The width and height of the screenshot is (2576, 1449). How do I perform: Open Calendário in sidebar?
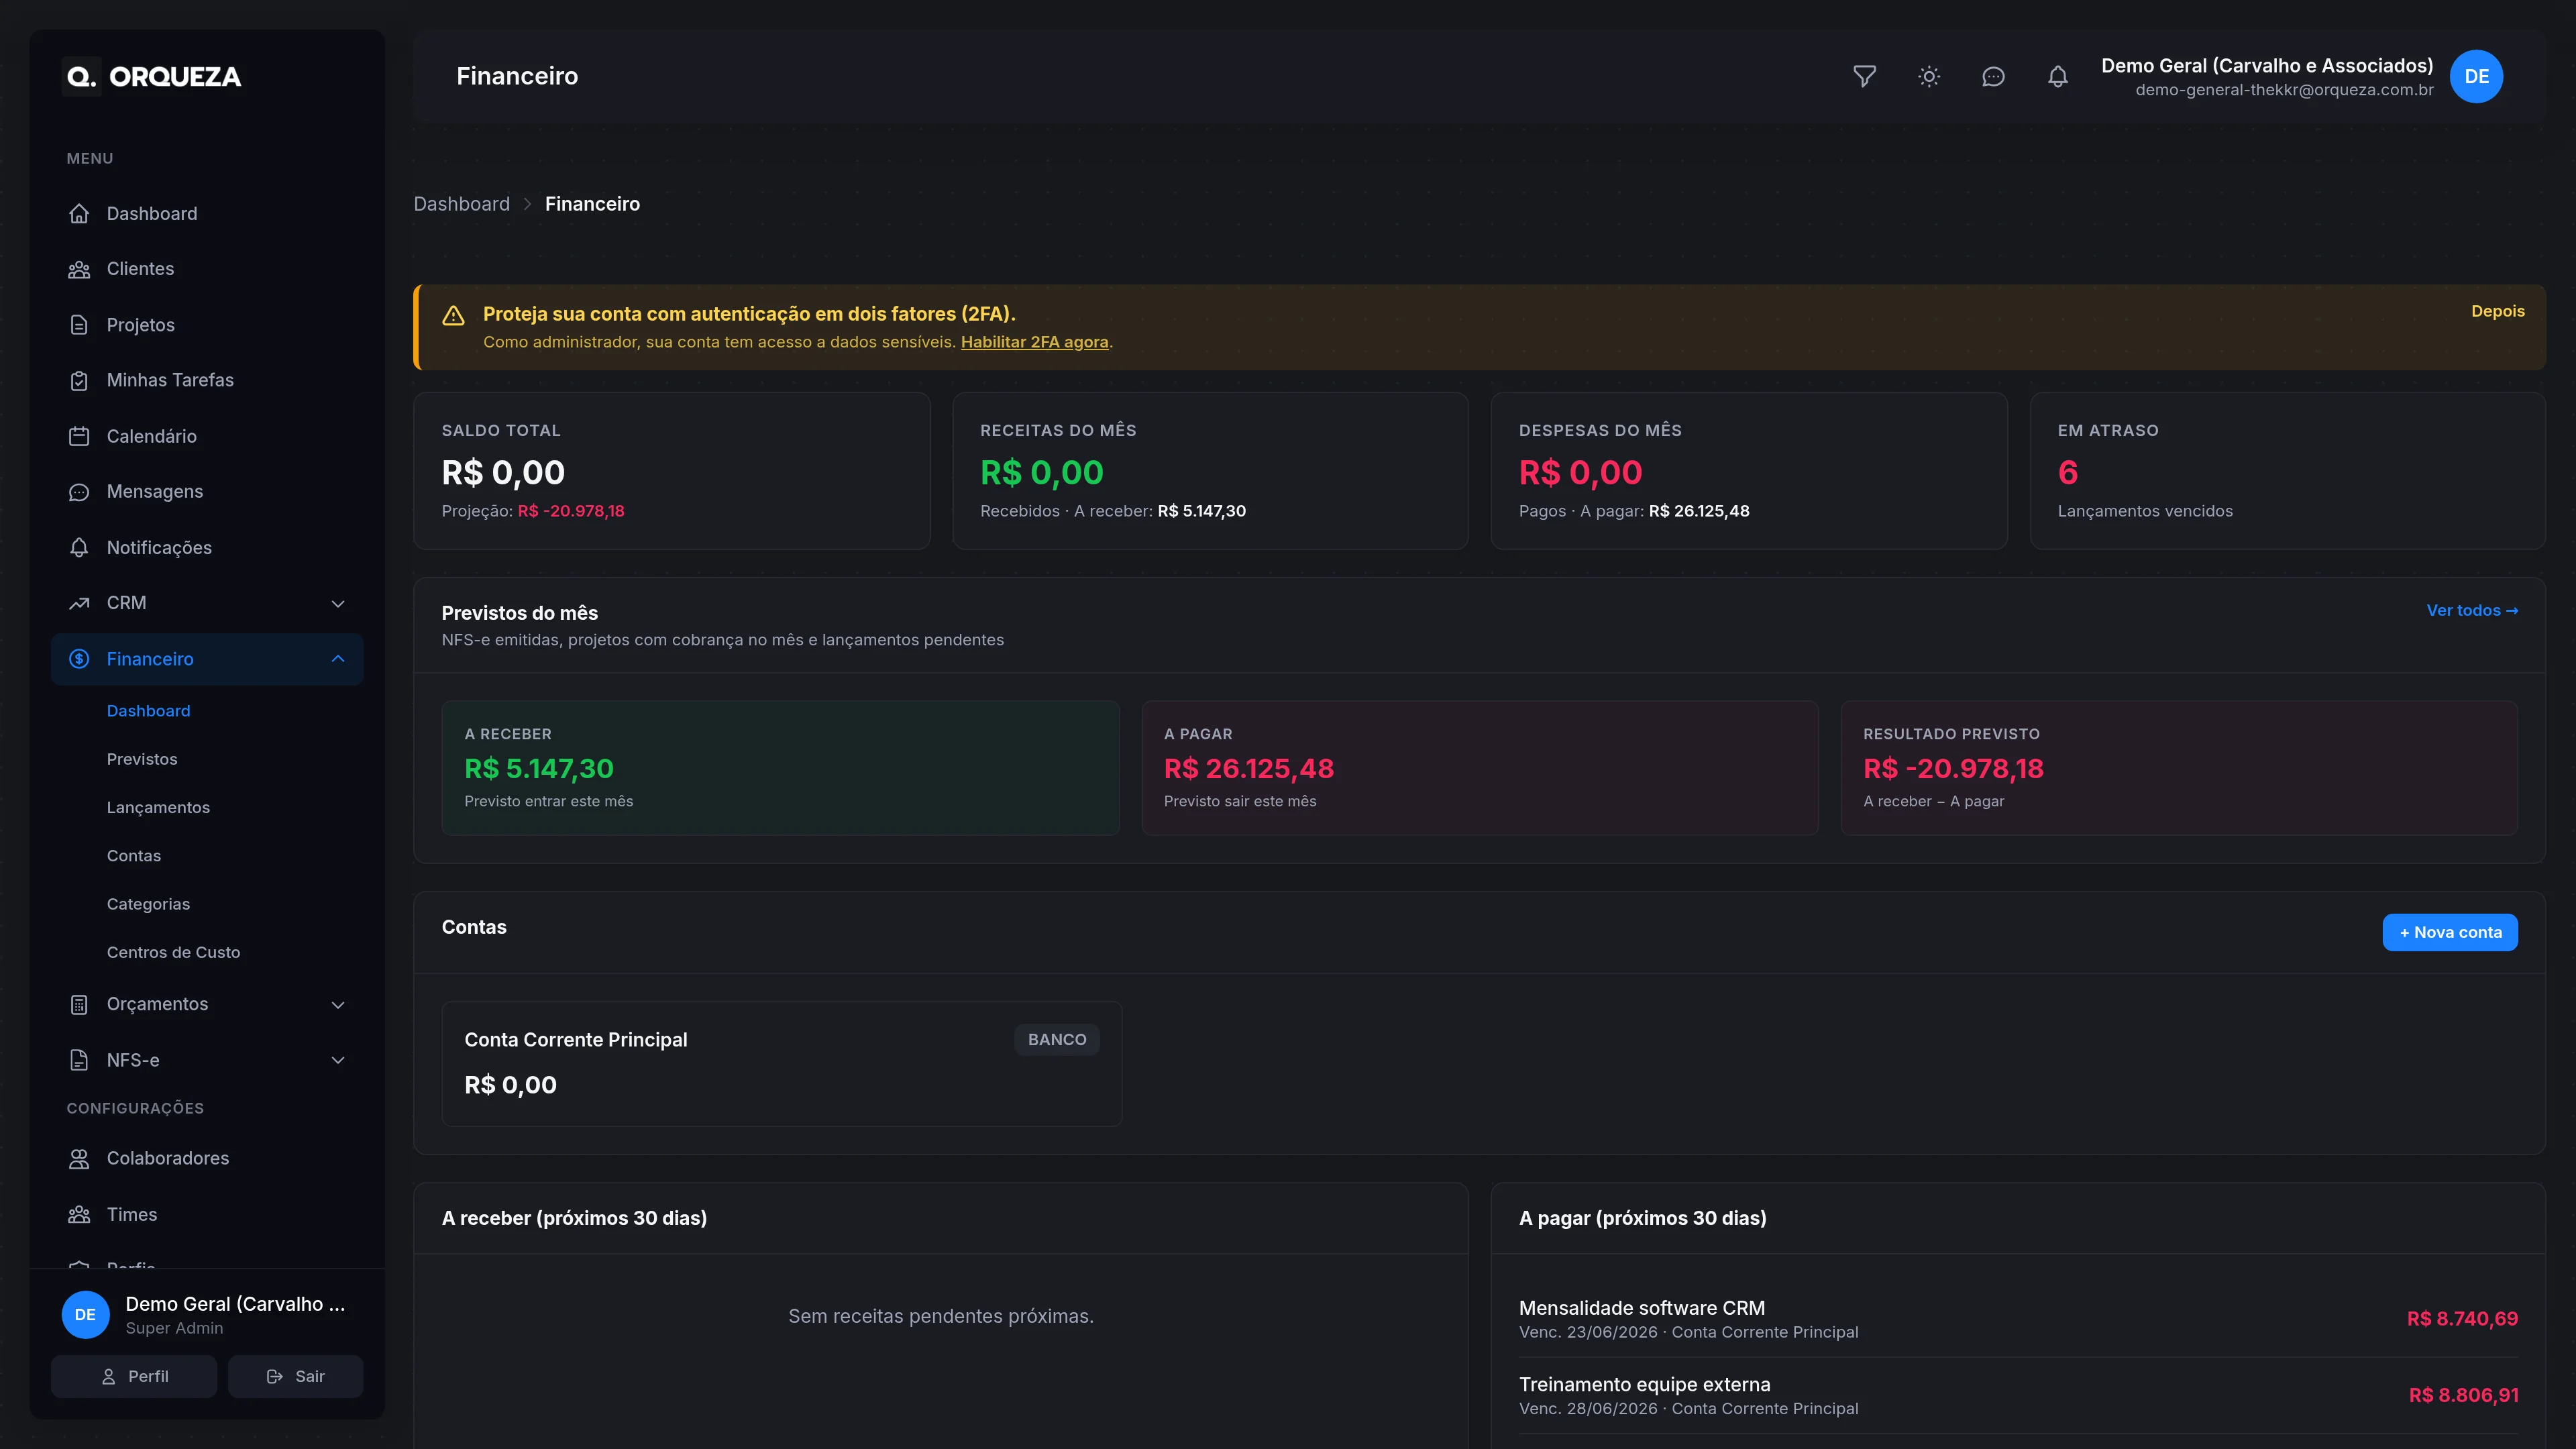pos(207,436)
